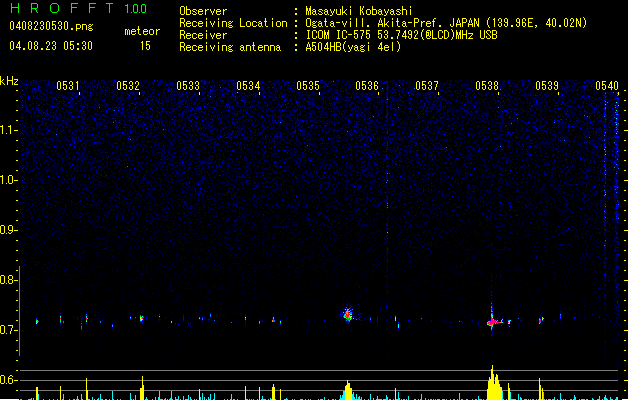Click the Receiver label
The width and height of the screenshot is (629, 400).
point(203,35)
